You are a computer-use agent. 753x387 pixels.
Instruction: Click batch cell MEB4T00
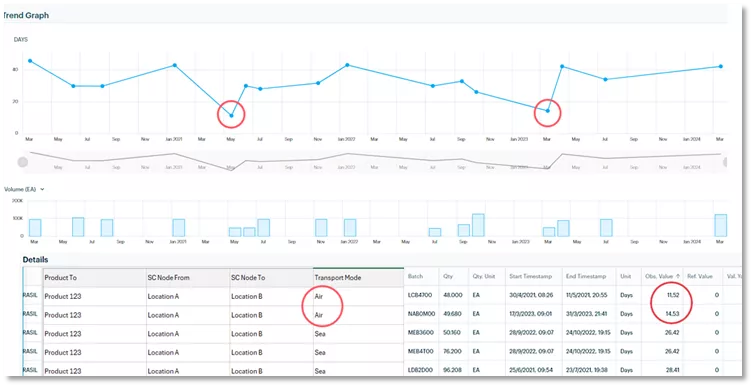pyautogui.click(x=421, y=351)
